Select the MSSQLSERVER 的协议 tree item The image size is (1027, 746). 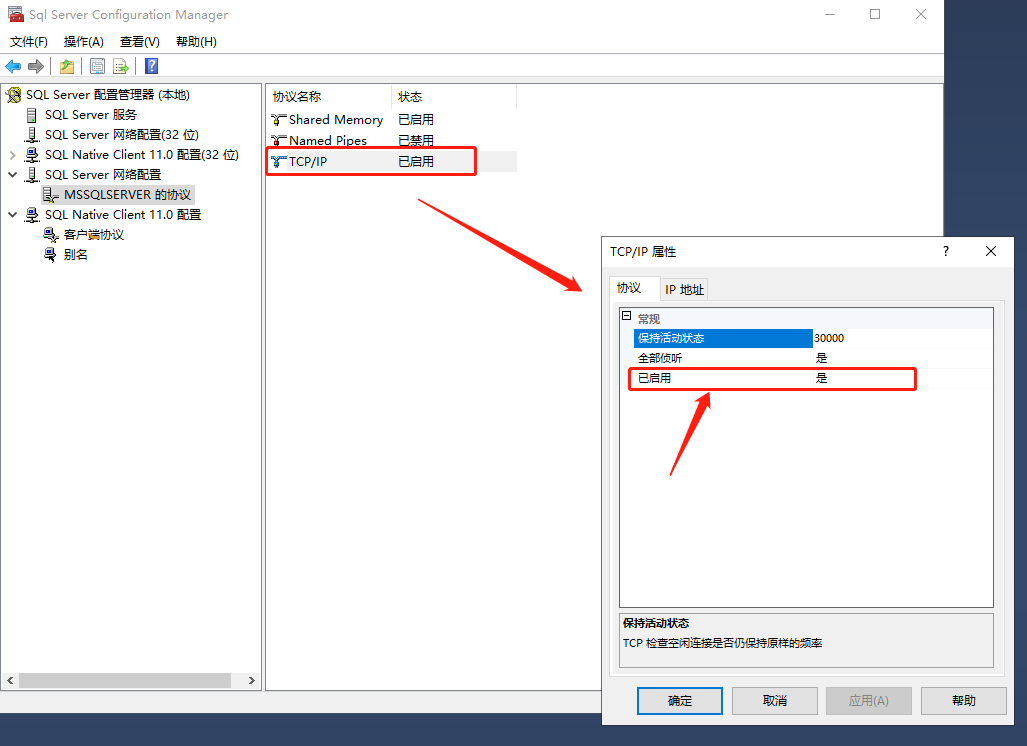(127, 195)
